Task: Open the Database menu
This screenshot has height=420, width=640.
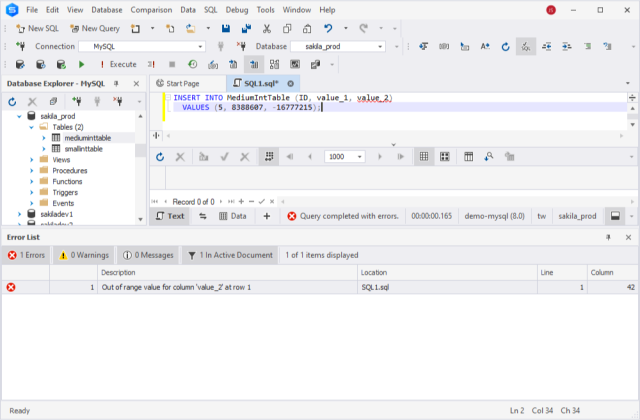Action: point(108,9)
